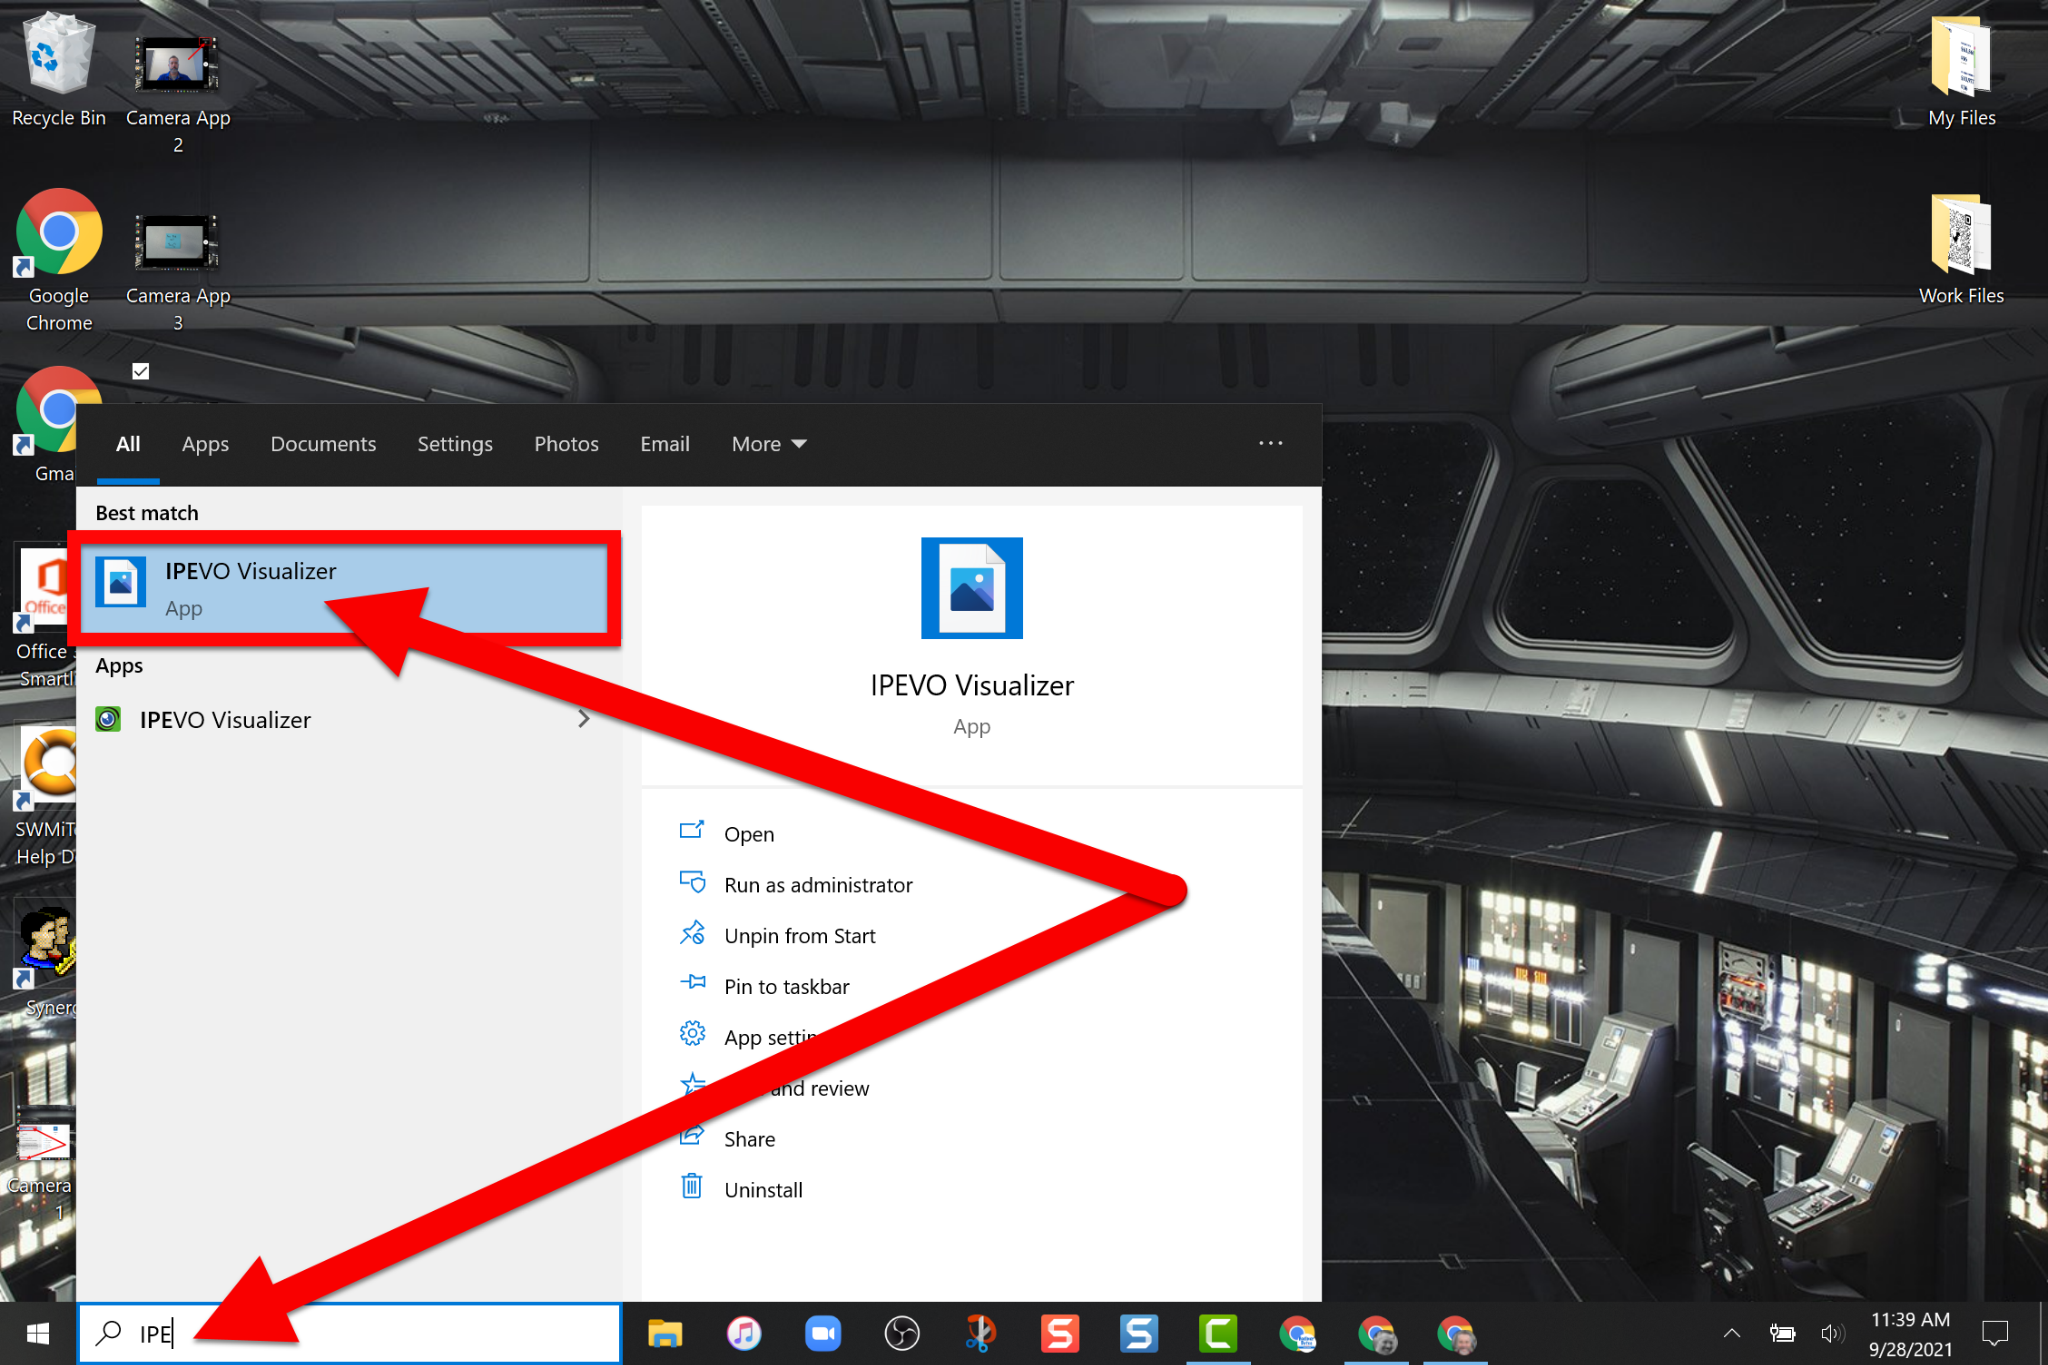The width and height of the screenshot is (2048, 1365).
Task: Show hidden system tray icons
Action: point(1732,1333)
